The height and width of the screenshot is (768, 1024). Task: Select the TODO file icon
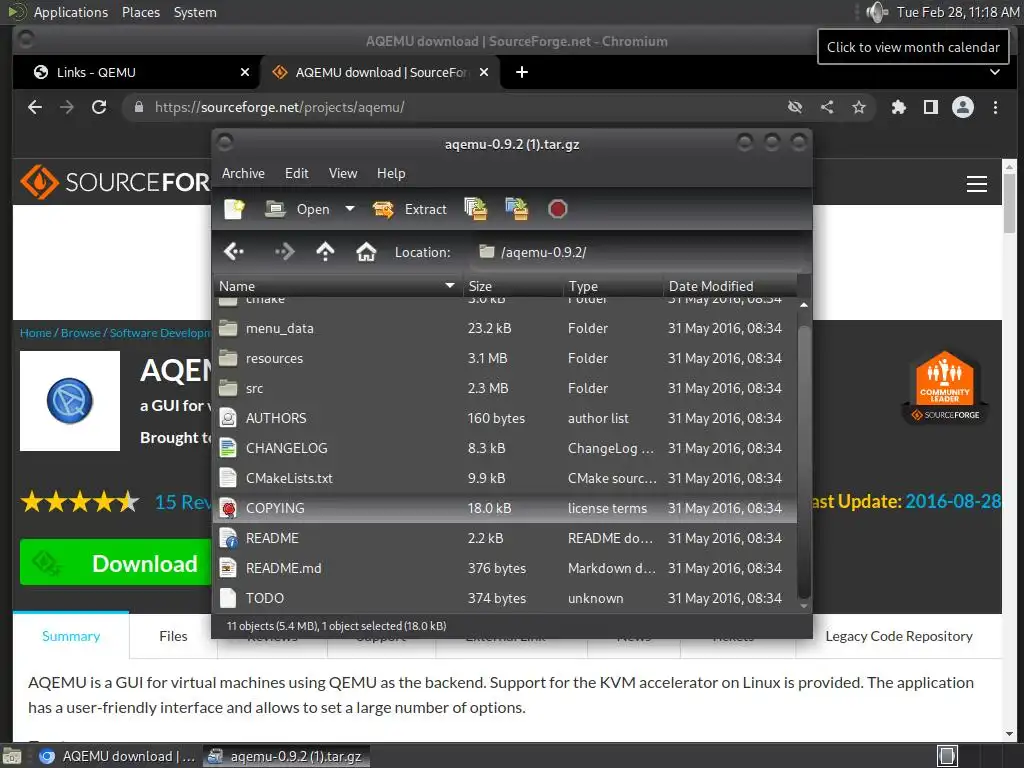(x=228, y=598)
